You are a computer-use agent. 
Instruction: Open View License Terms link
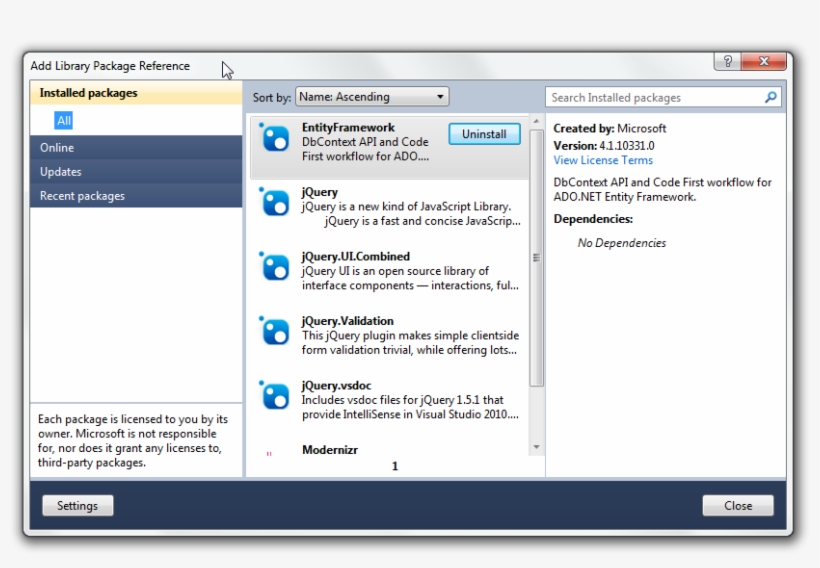603,160
